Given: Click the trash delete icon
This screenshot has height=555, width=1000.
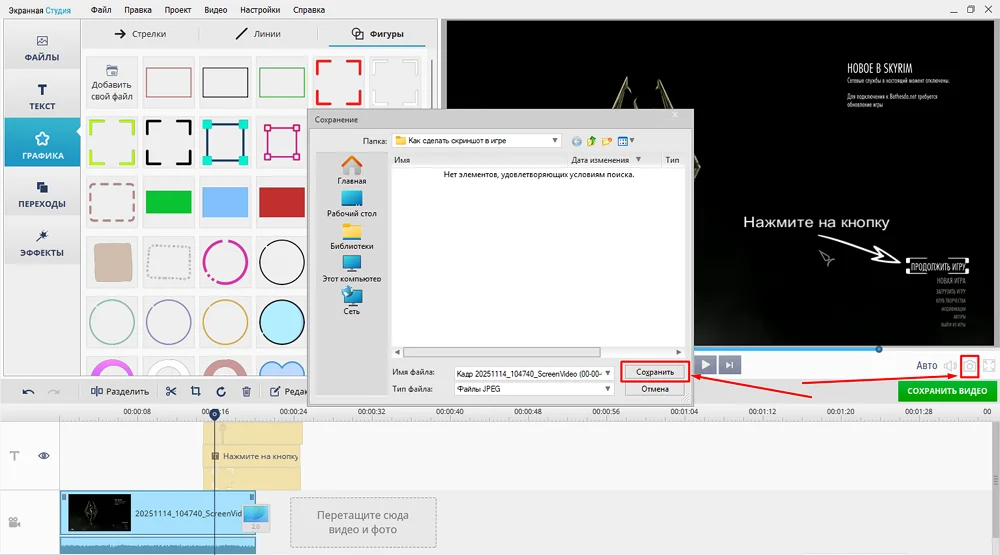Looking at the screenshot, I should 246,391.
